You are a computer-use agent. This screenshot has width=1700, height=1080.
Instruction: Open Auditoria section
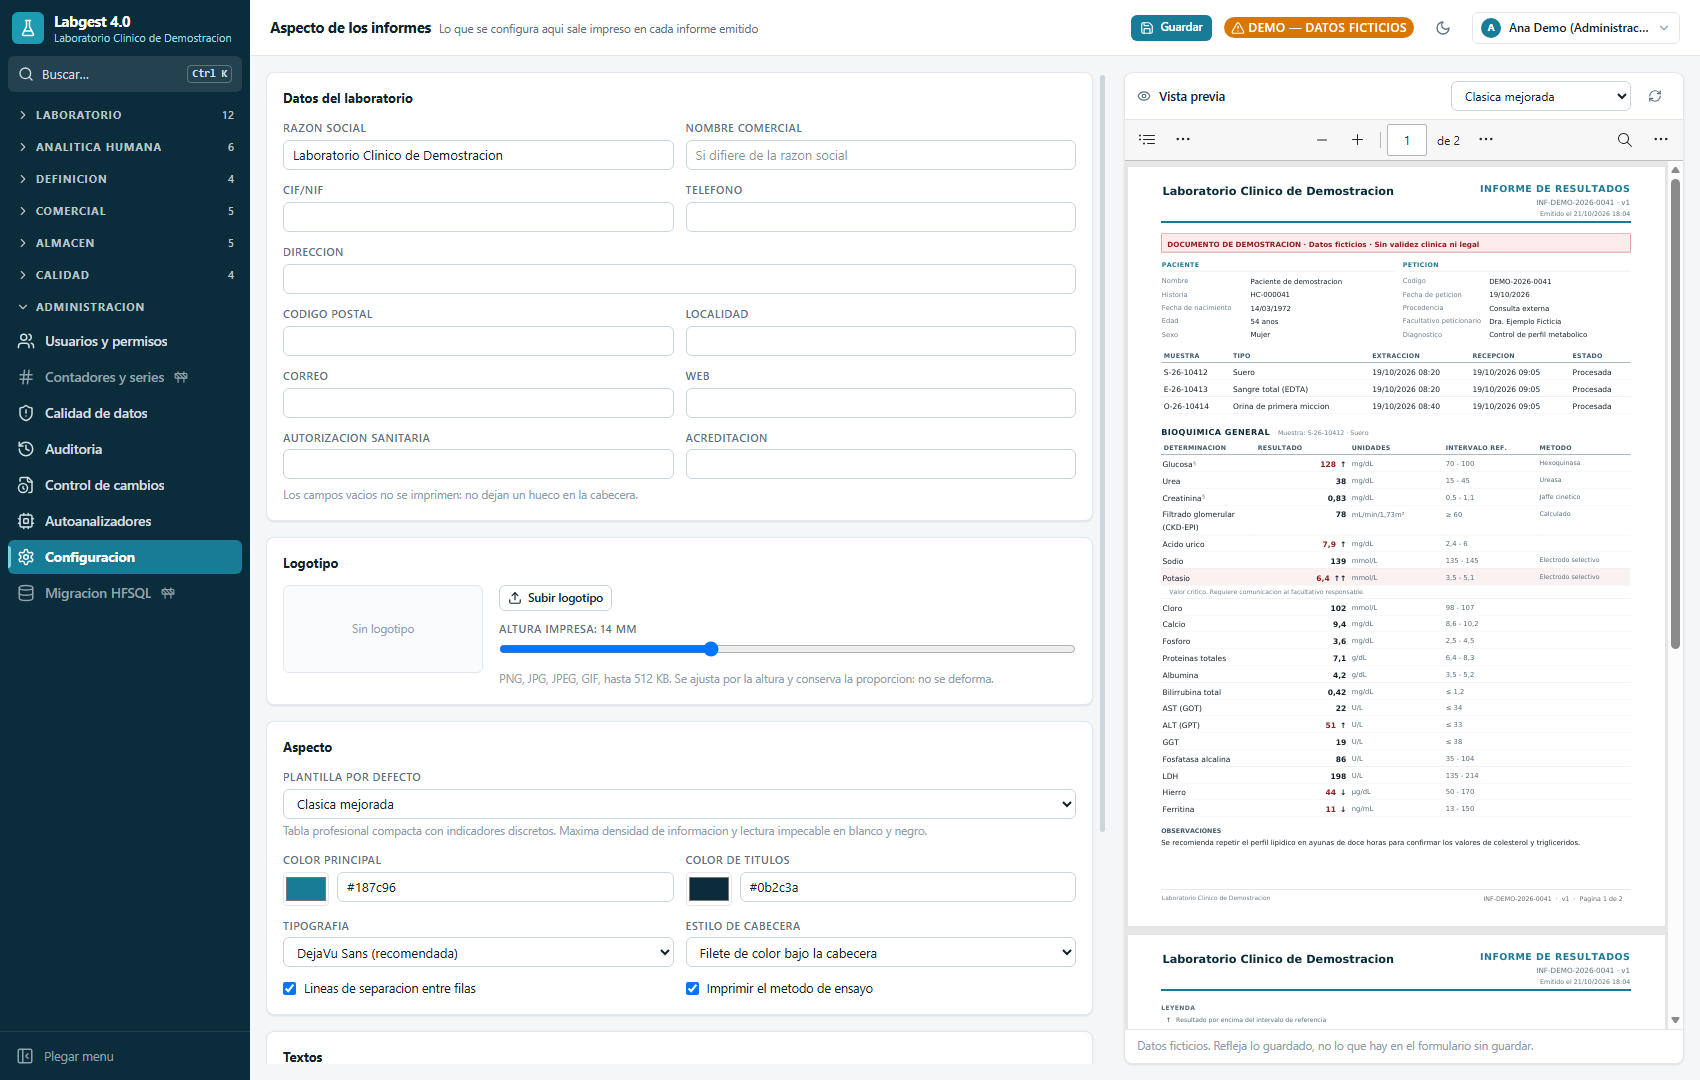tap(125, 449)
